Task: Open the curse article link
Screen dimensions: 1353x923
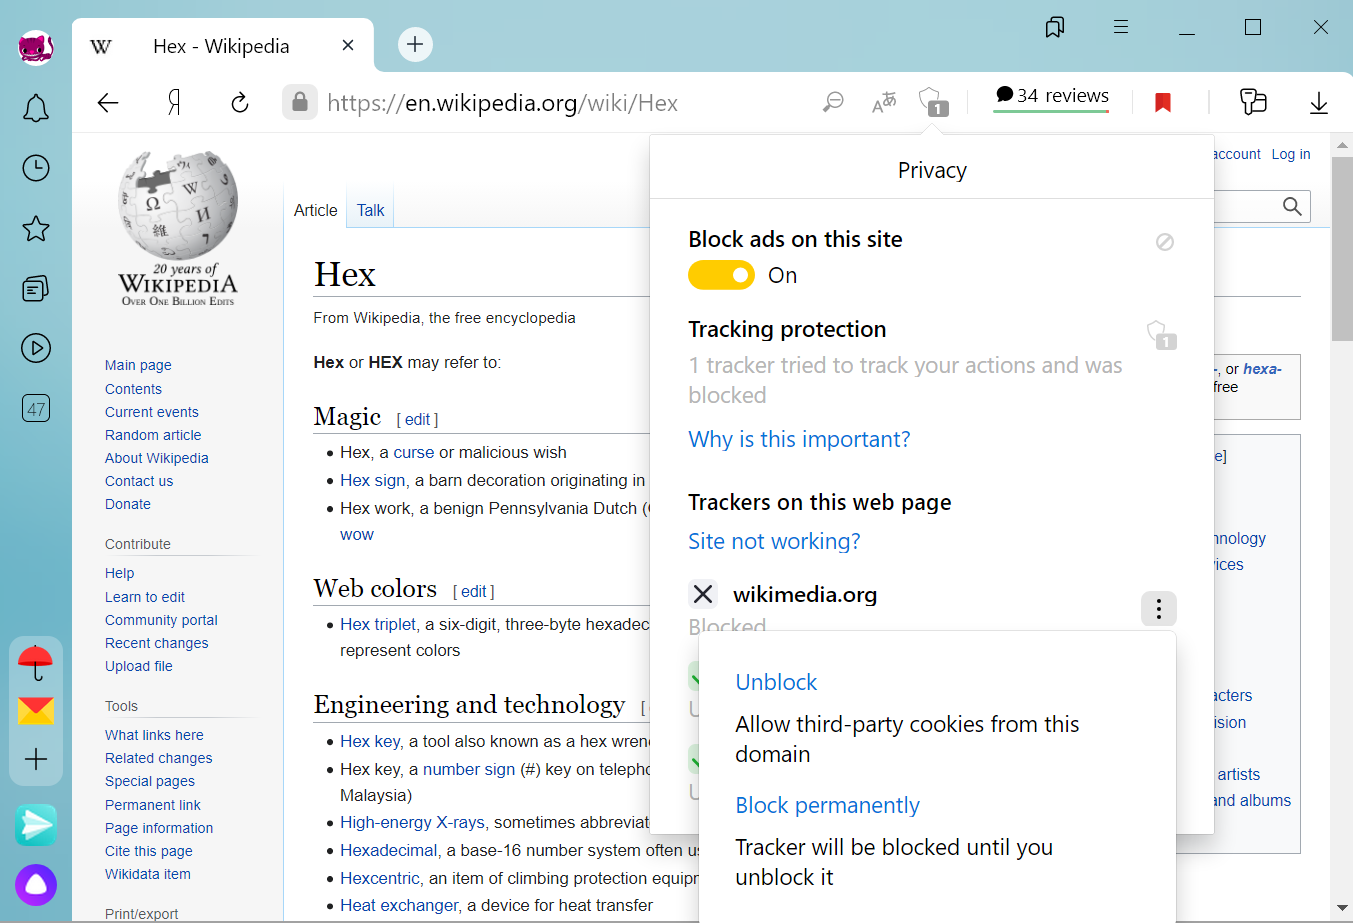Action: click(414, 452)
